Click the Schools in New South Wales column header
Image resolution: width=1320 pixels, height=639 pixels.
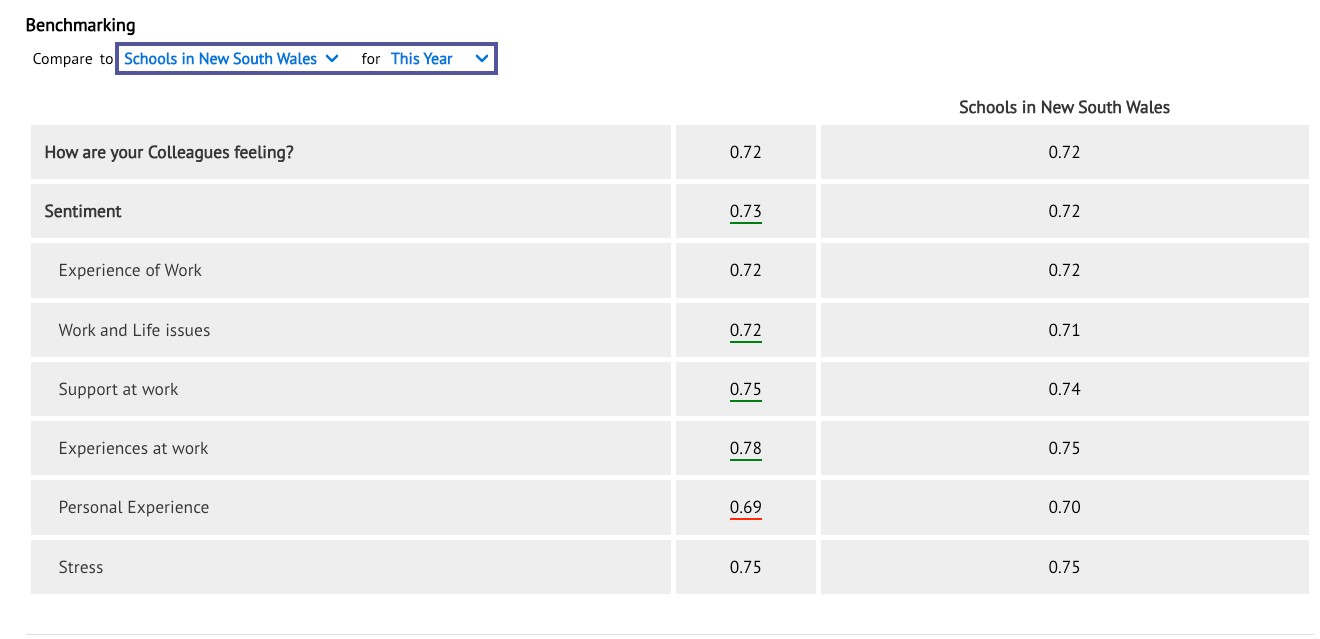[x=1064, y=107]
